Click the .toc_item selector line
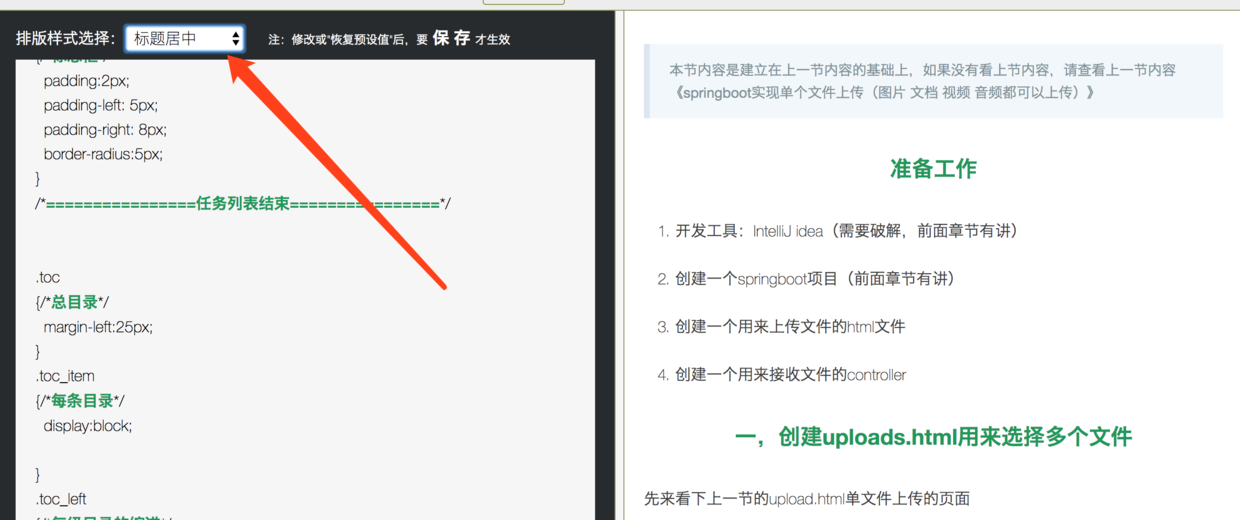The height and width of the screenshot is (520, 1240). pyautogui.click(x=65, y=376)
